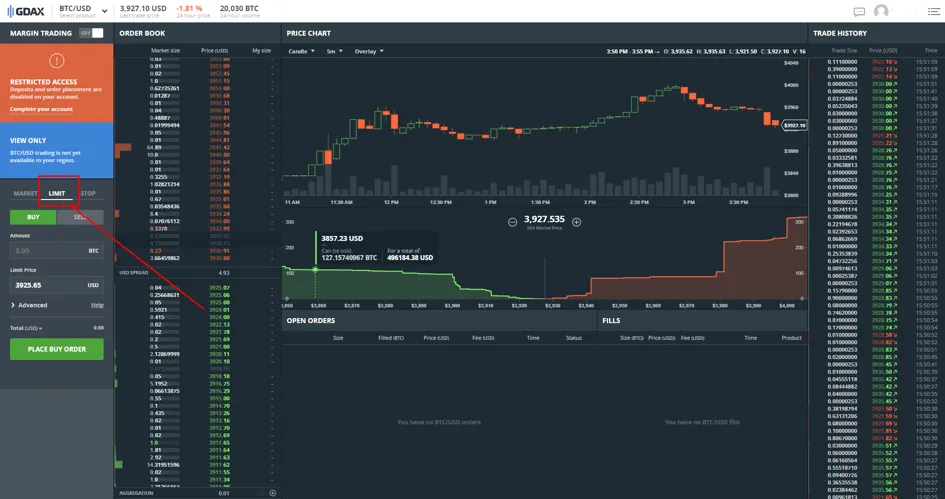Click the 3,927.10 USD last trade price
This screenshot has width=945, height=499.
143,8
